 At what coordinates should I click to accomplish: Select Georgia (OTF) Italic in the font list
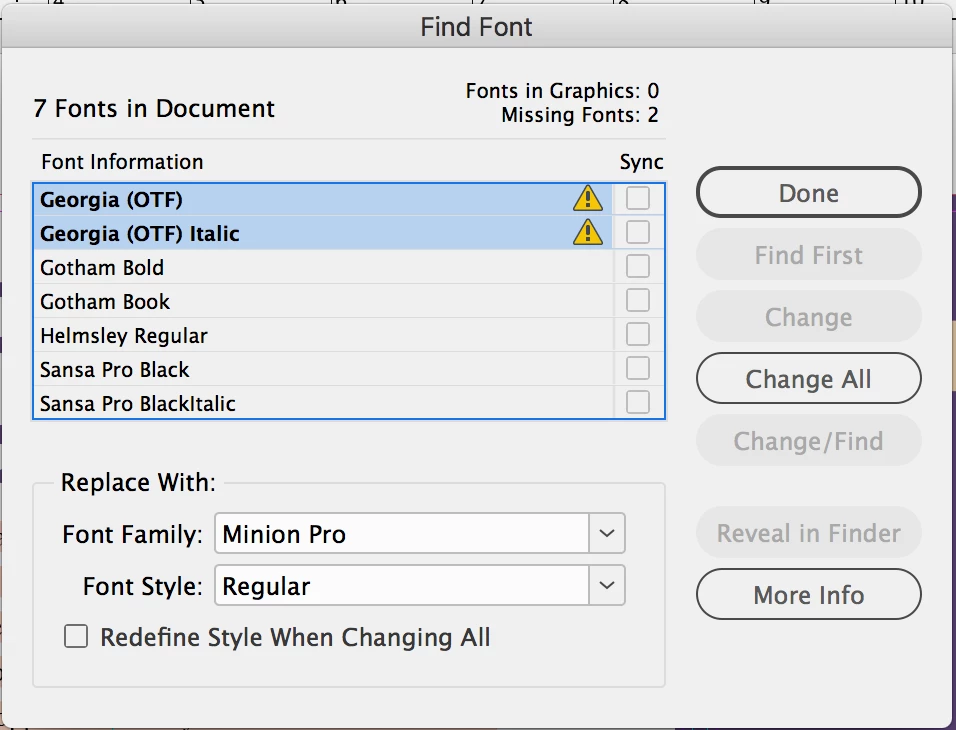[x=323, y=233]
